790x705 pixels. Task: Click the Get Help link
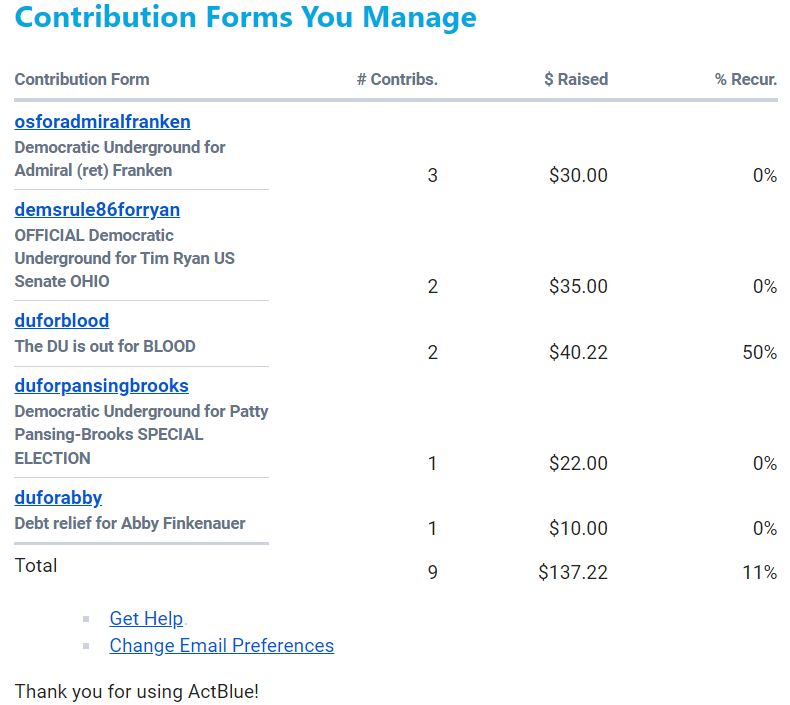[146, 619]
